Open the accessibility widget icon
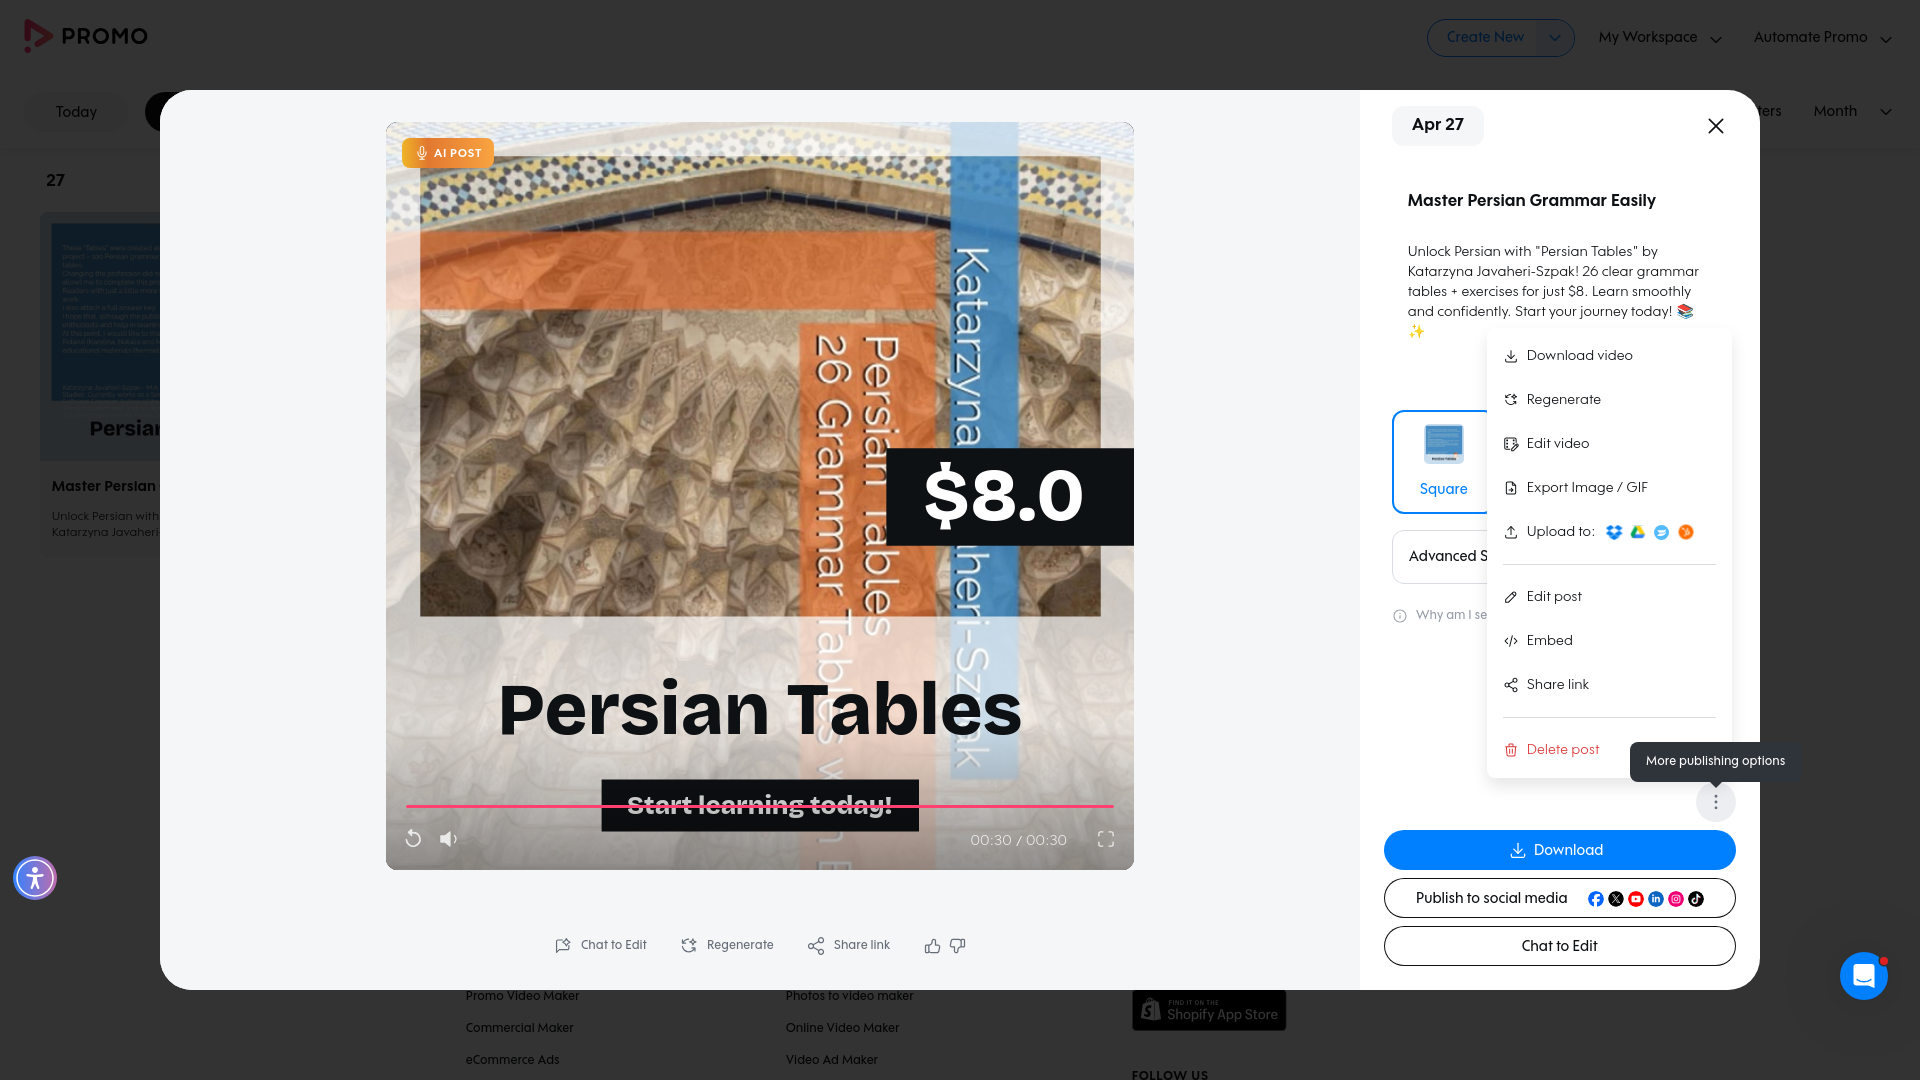The width and height of the screenshot is (1920, 1080). click(x=35, y=878)
